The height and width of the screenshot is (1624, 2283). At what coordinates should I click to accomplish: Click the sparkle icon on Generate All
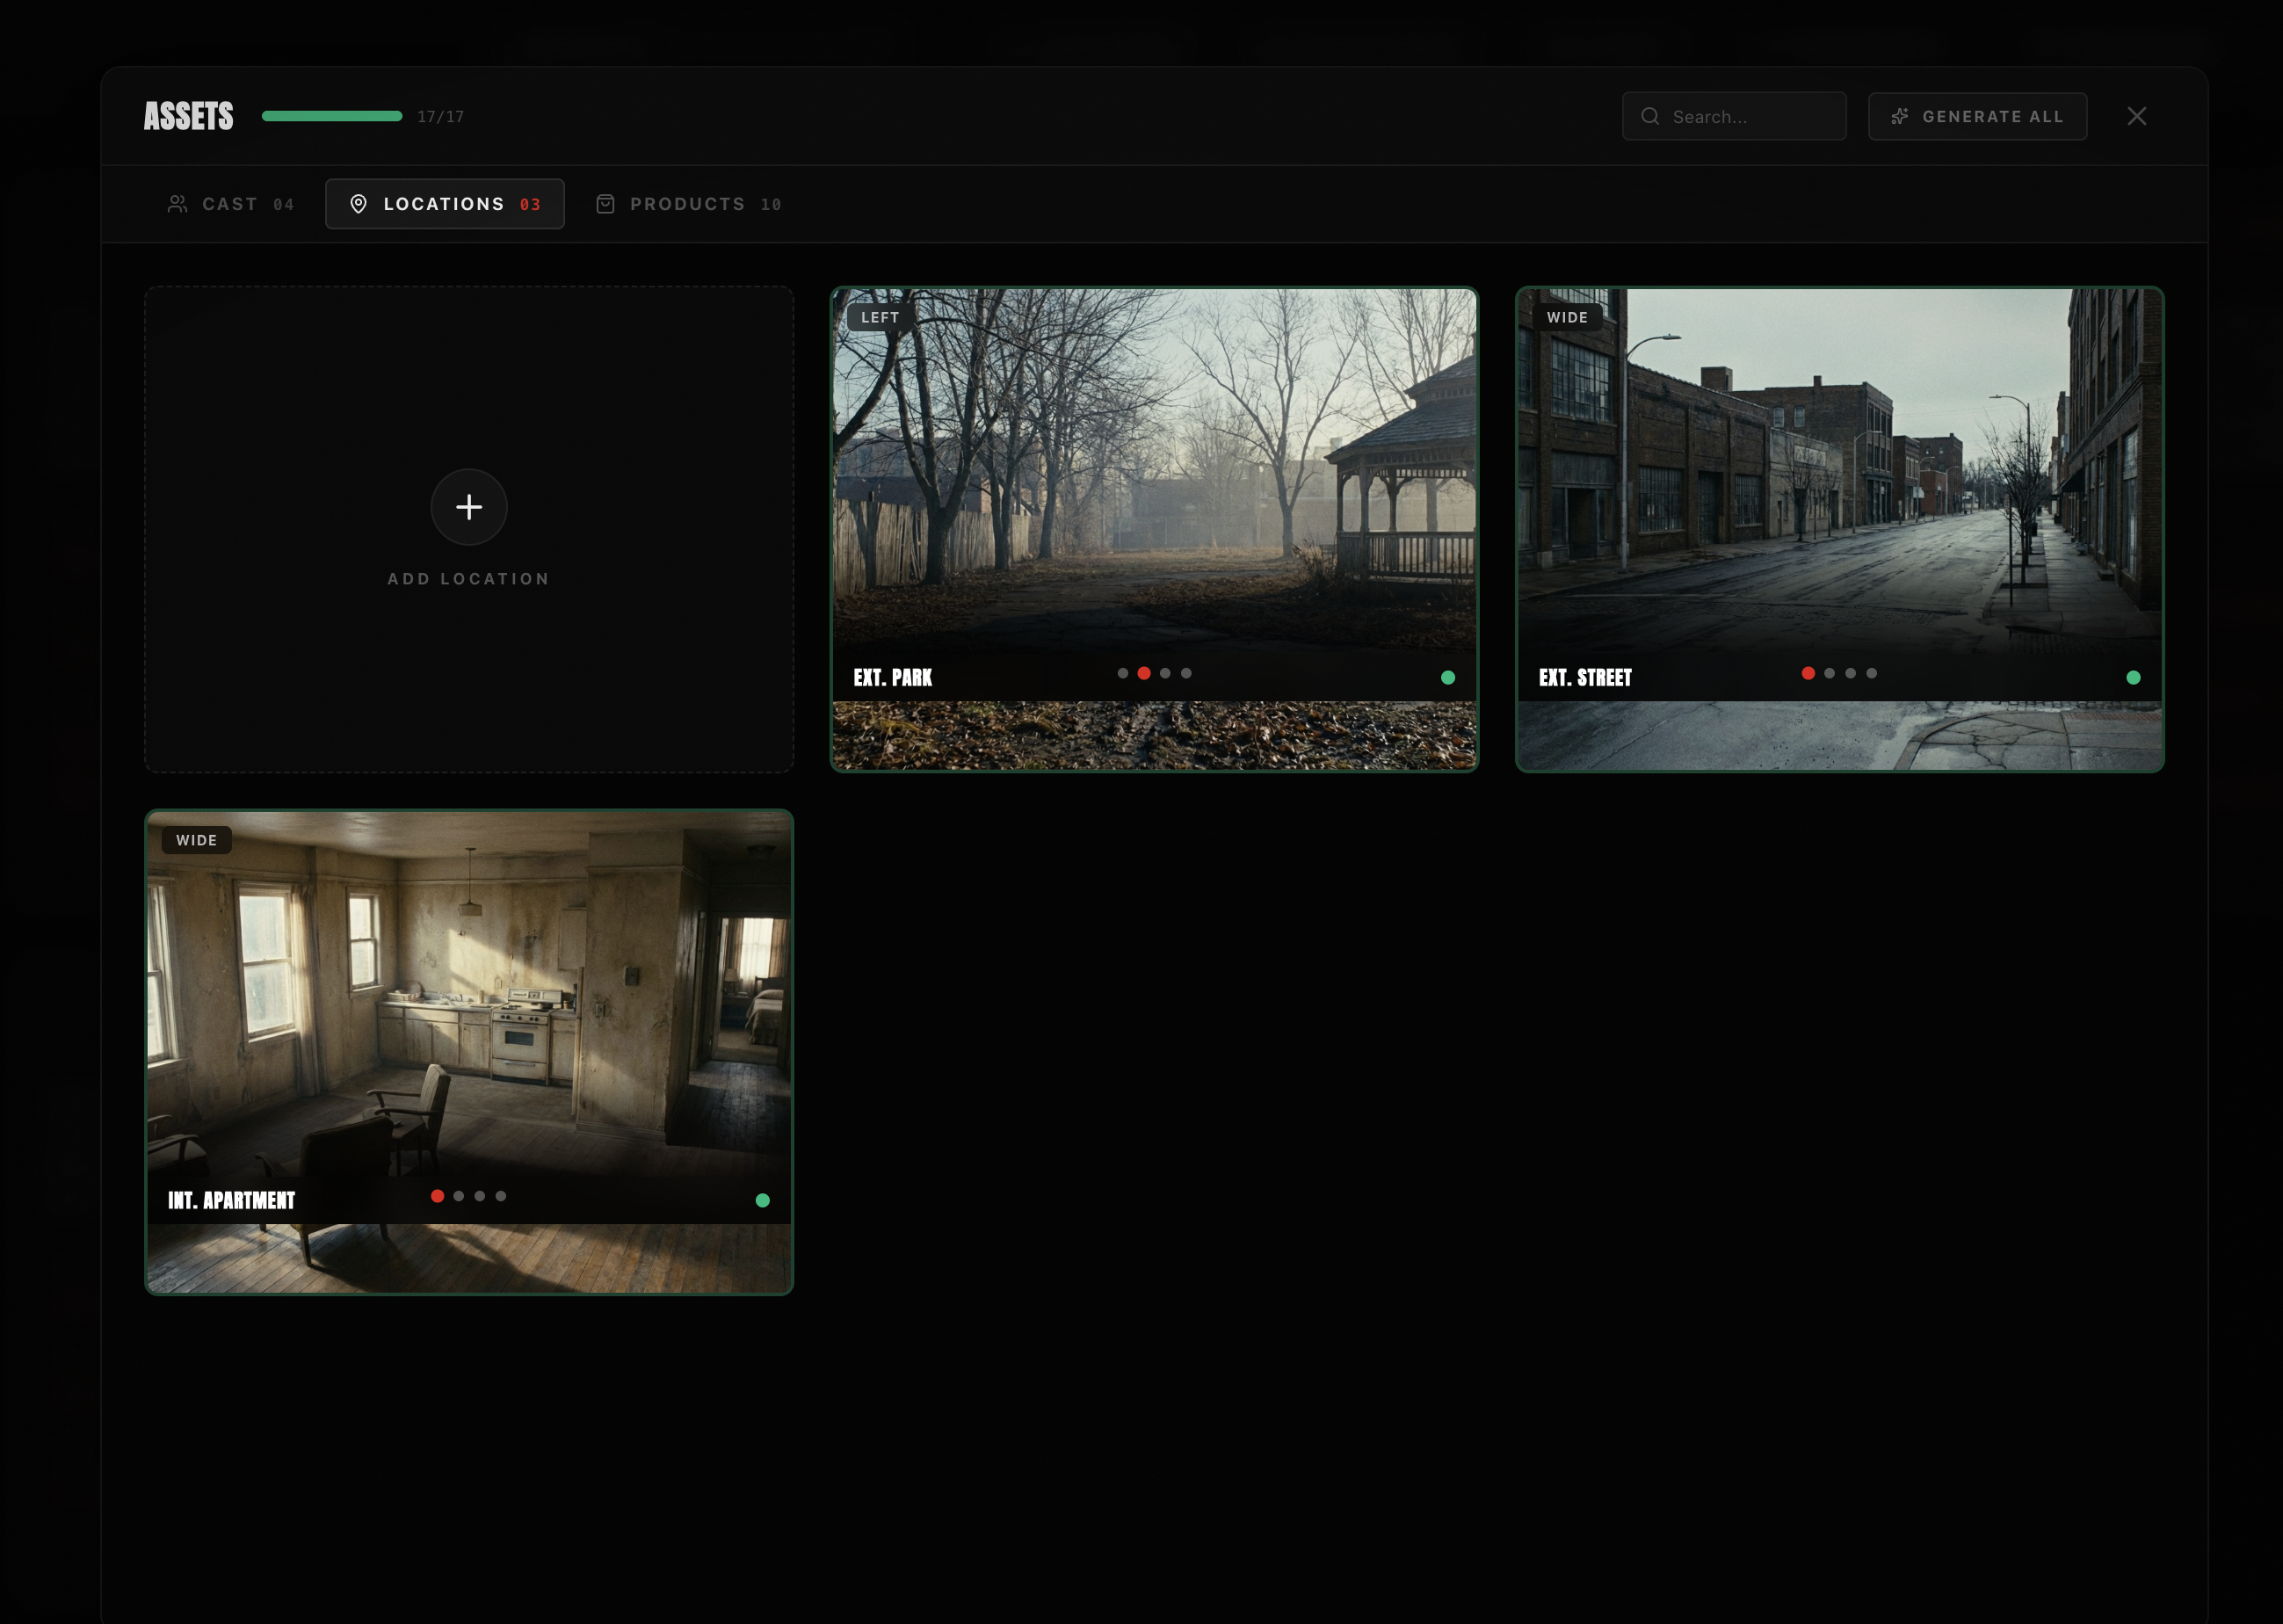[x=1900, y=116]
